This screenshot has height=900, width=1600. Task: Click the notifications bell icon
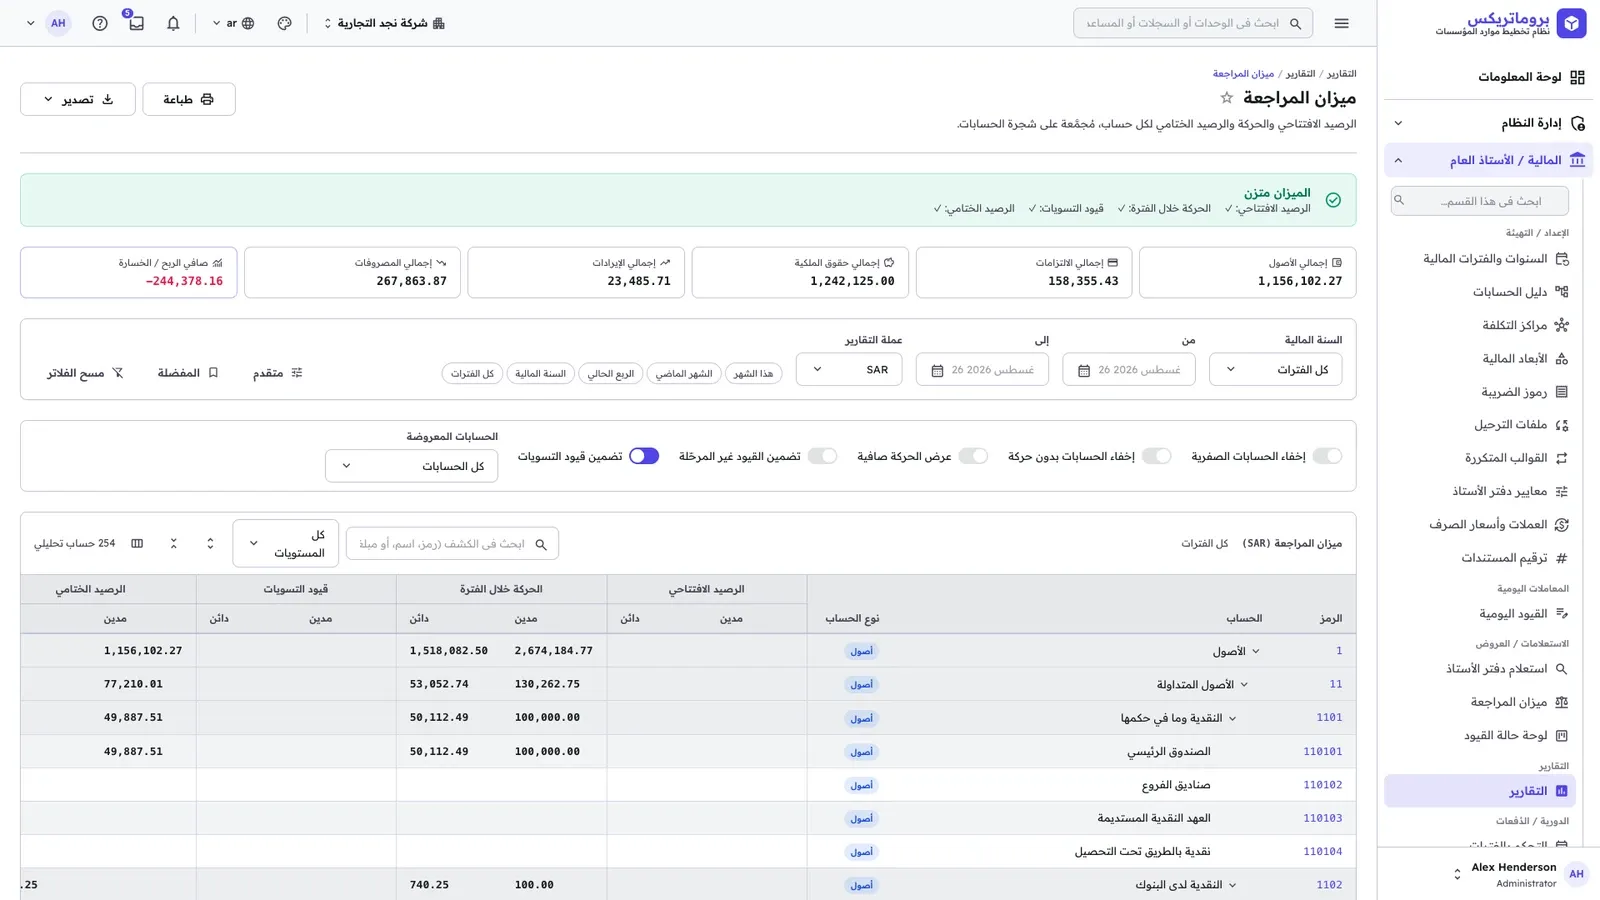[173, 23]
